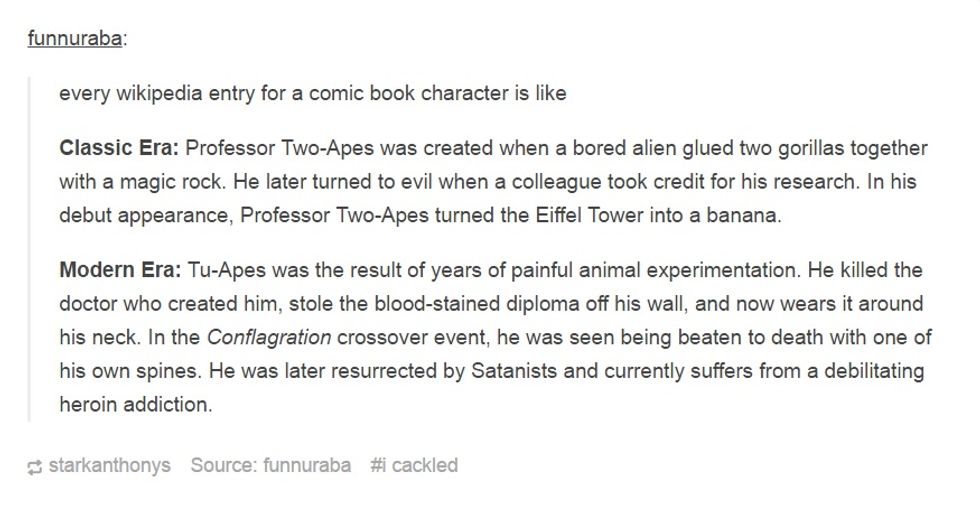
Task: Click the words "heroin addiction"
Action: tap(136, 406)
